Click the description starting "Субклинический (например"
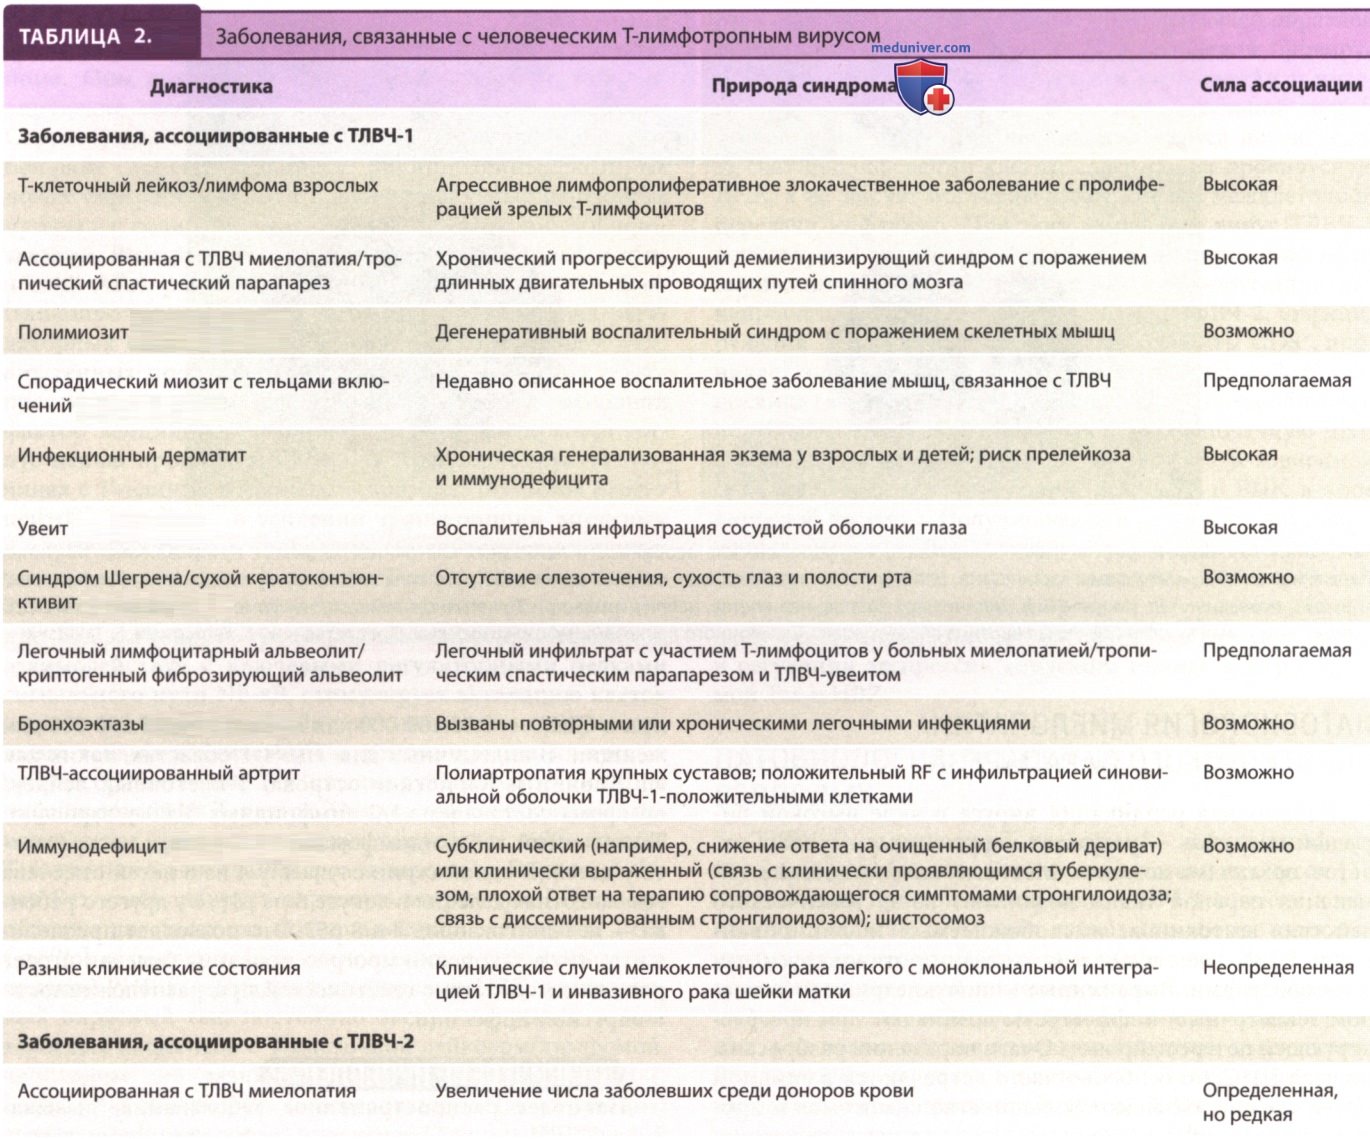The image size is (1370, 1139). tap(803, 882)
